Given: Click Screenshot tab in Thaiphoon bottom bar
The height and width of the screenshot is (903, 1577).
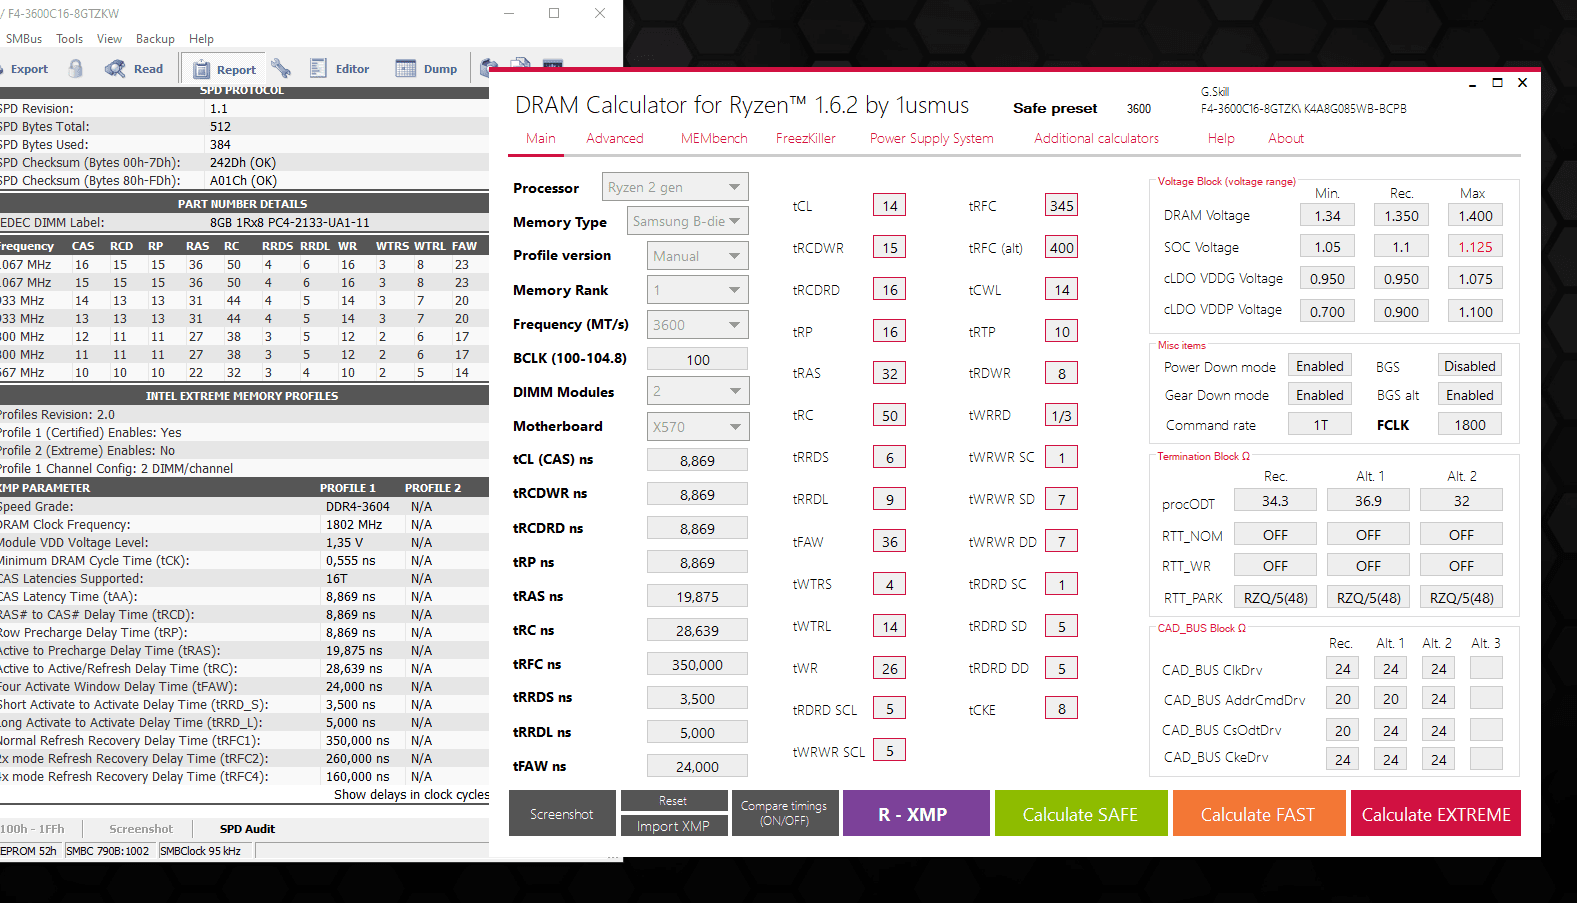Looking at the screenshot, I should [x=141, y=829].
